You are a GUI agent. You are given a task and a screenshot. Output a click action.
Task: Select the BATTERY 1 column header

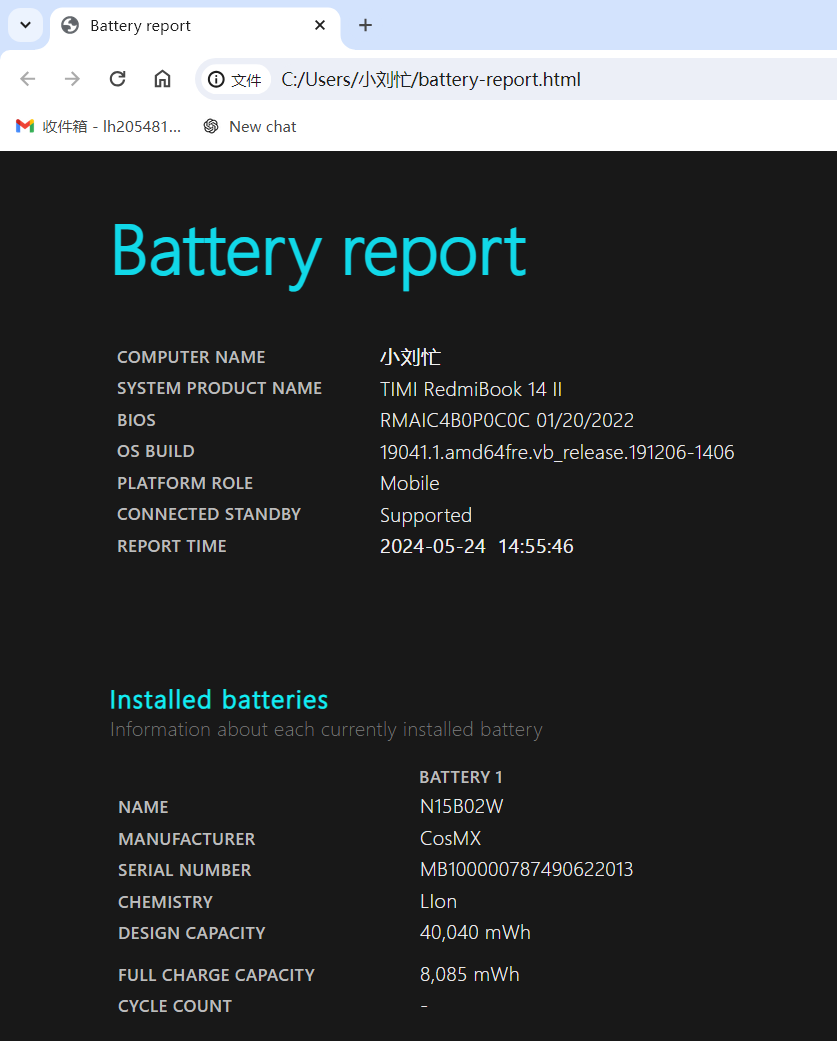[x=461, y=777]
